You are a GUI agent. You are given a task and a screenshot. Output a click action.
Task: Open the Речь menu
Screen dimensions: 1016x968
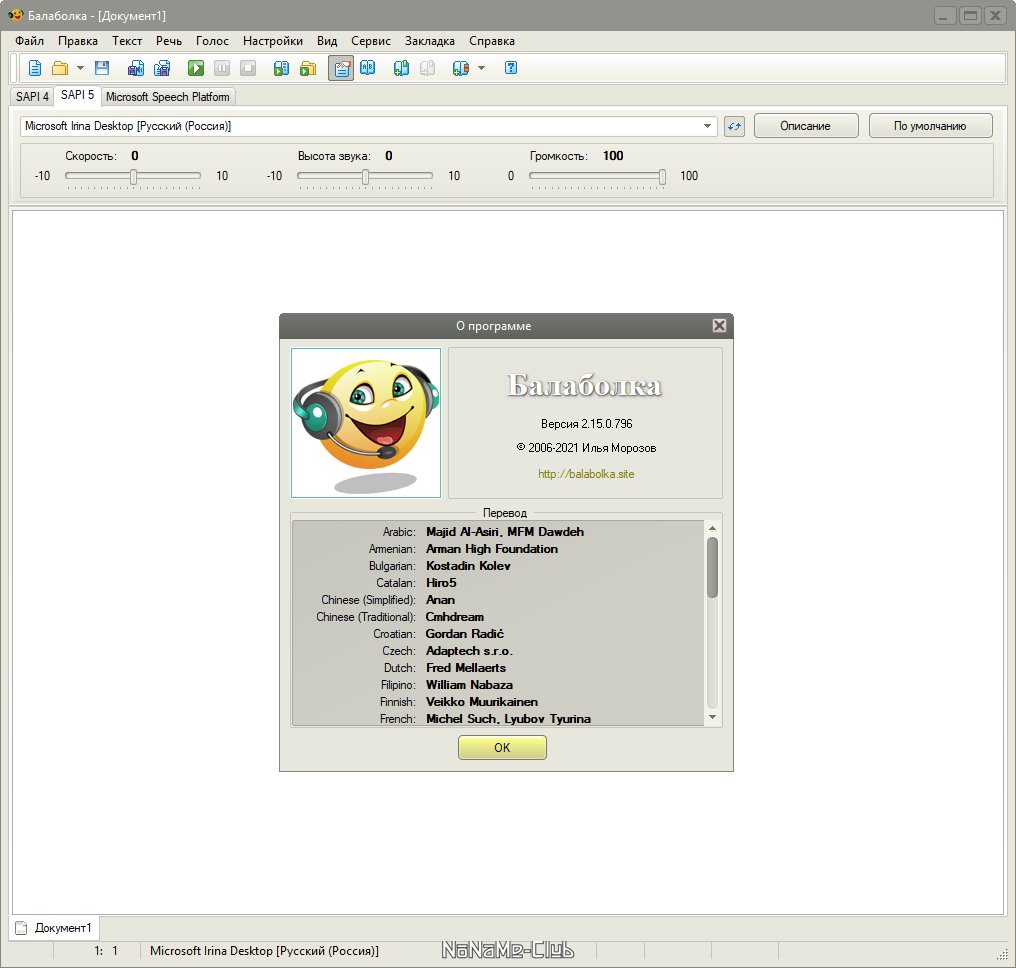(169, 41)
